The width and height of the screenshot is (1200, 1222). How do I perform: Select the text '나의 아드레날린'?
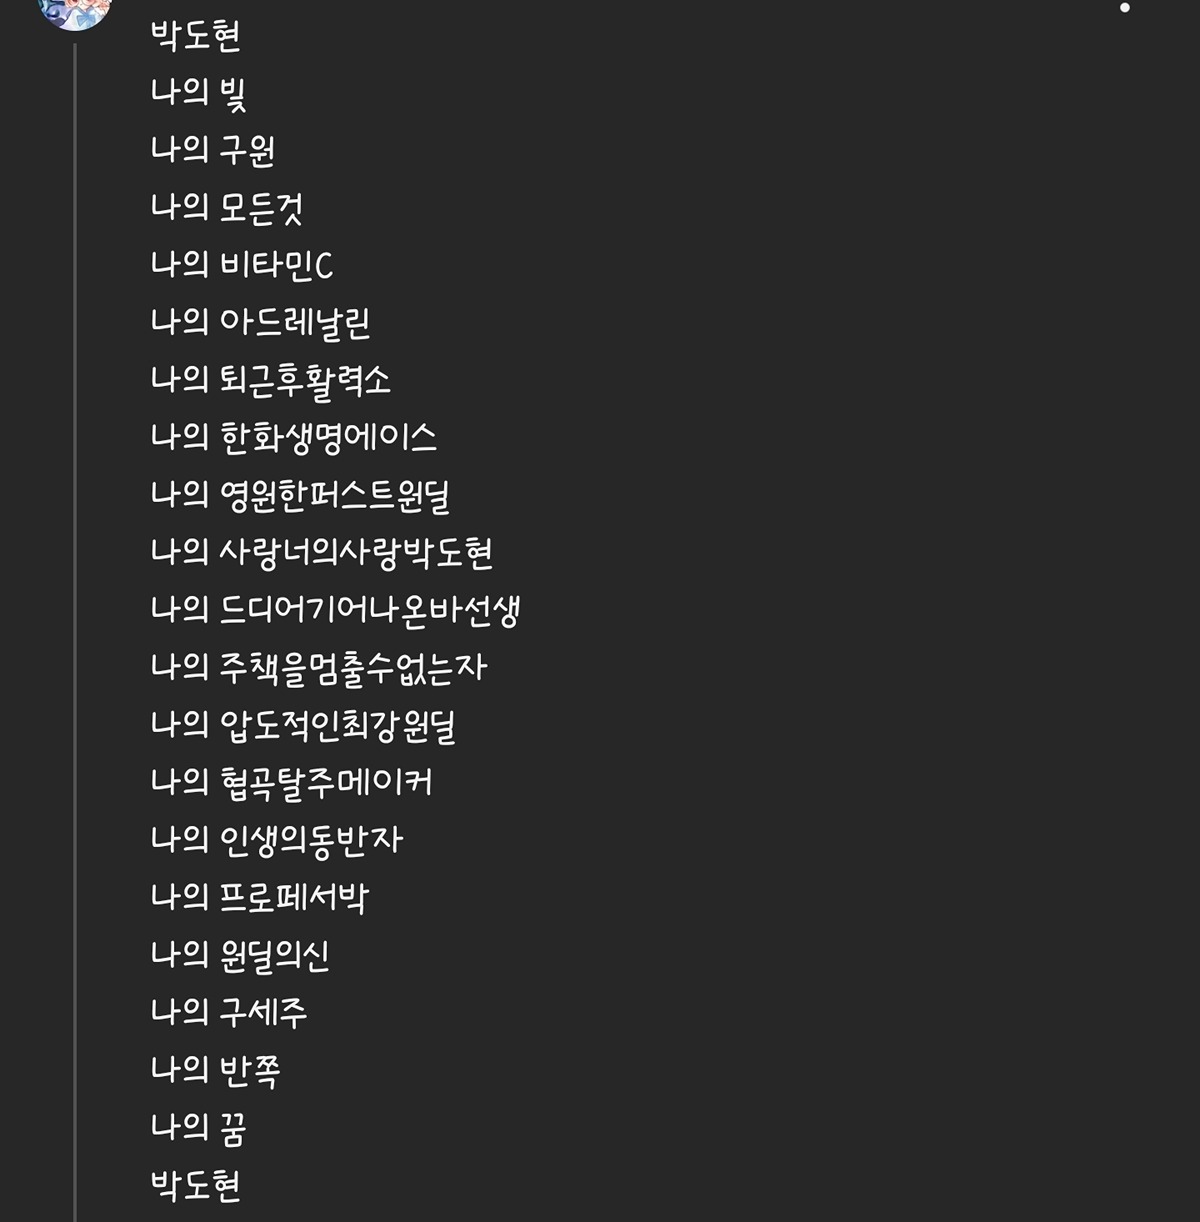[261, 323]
